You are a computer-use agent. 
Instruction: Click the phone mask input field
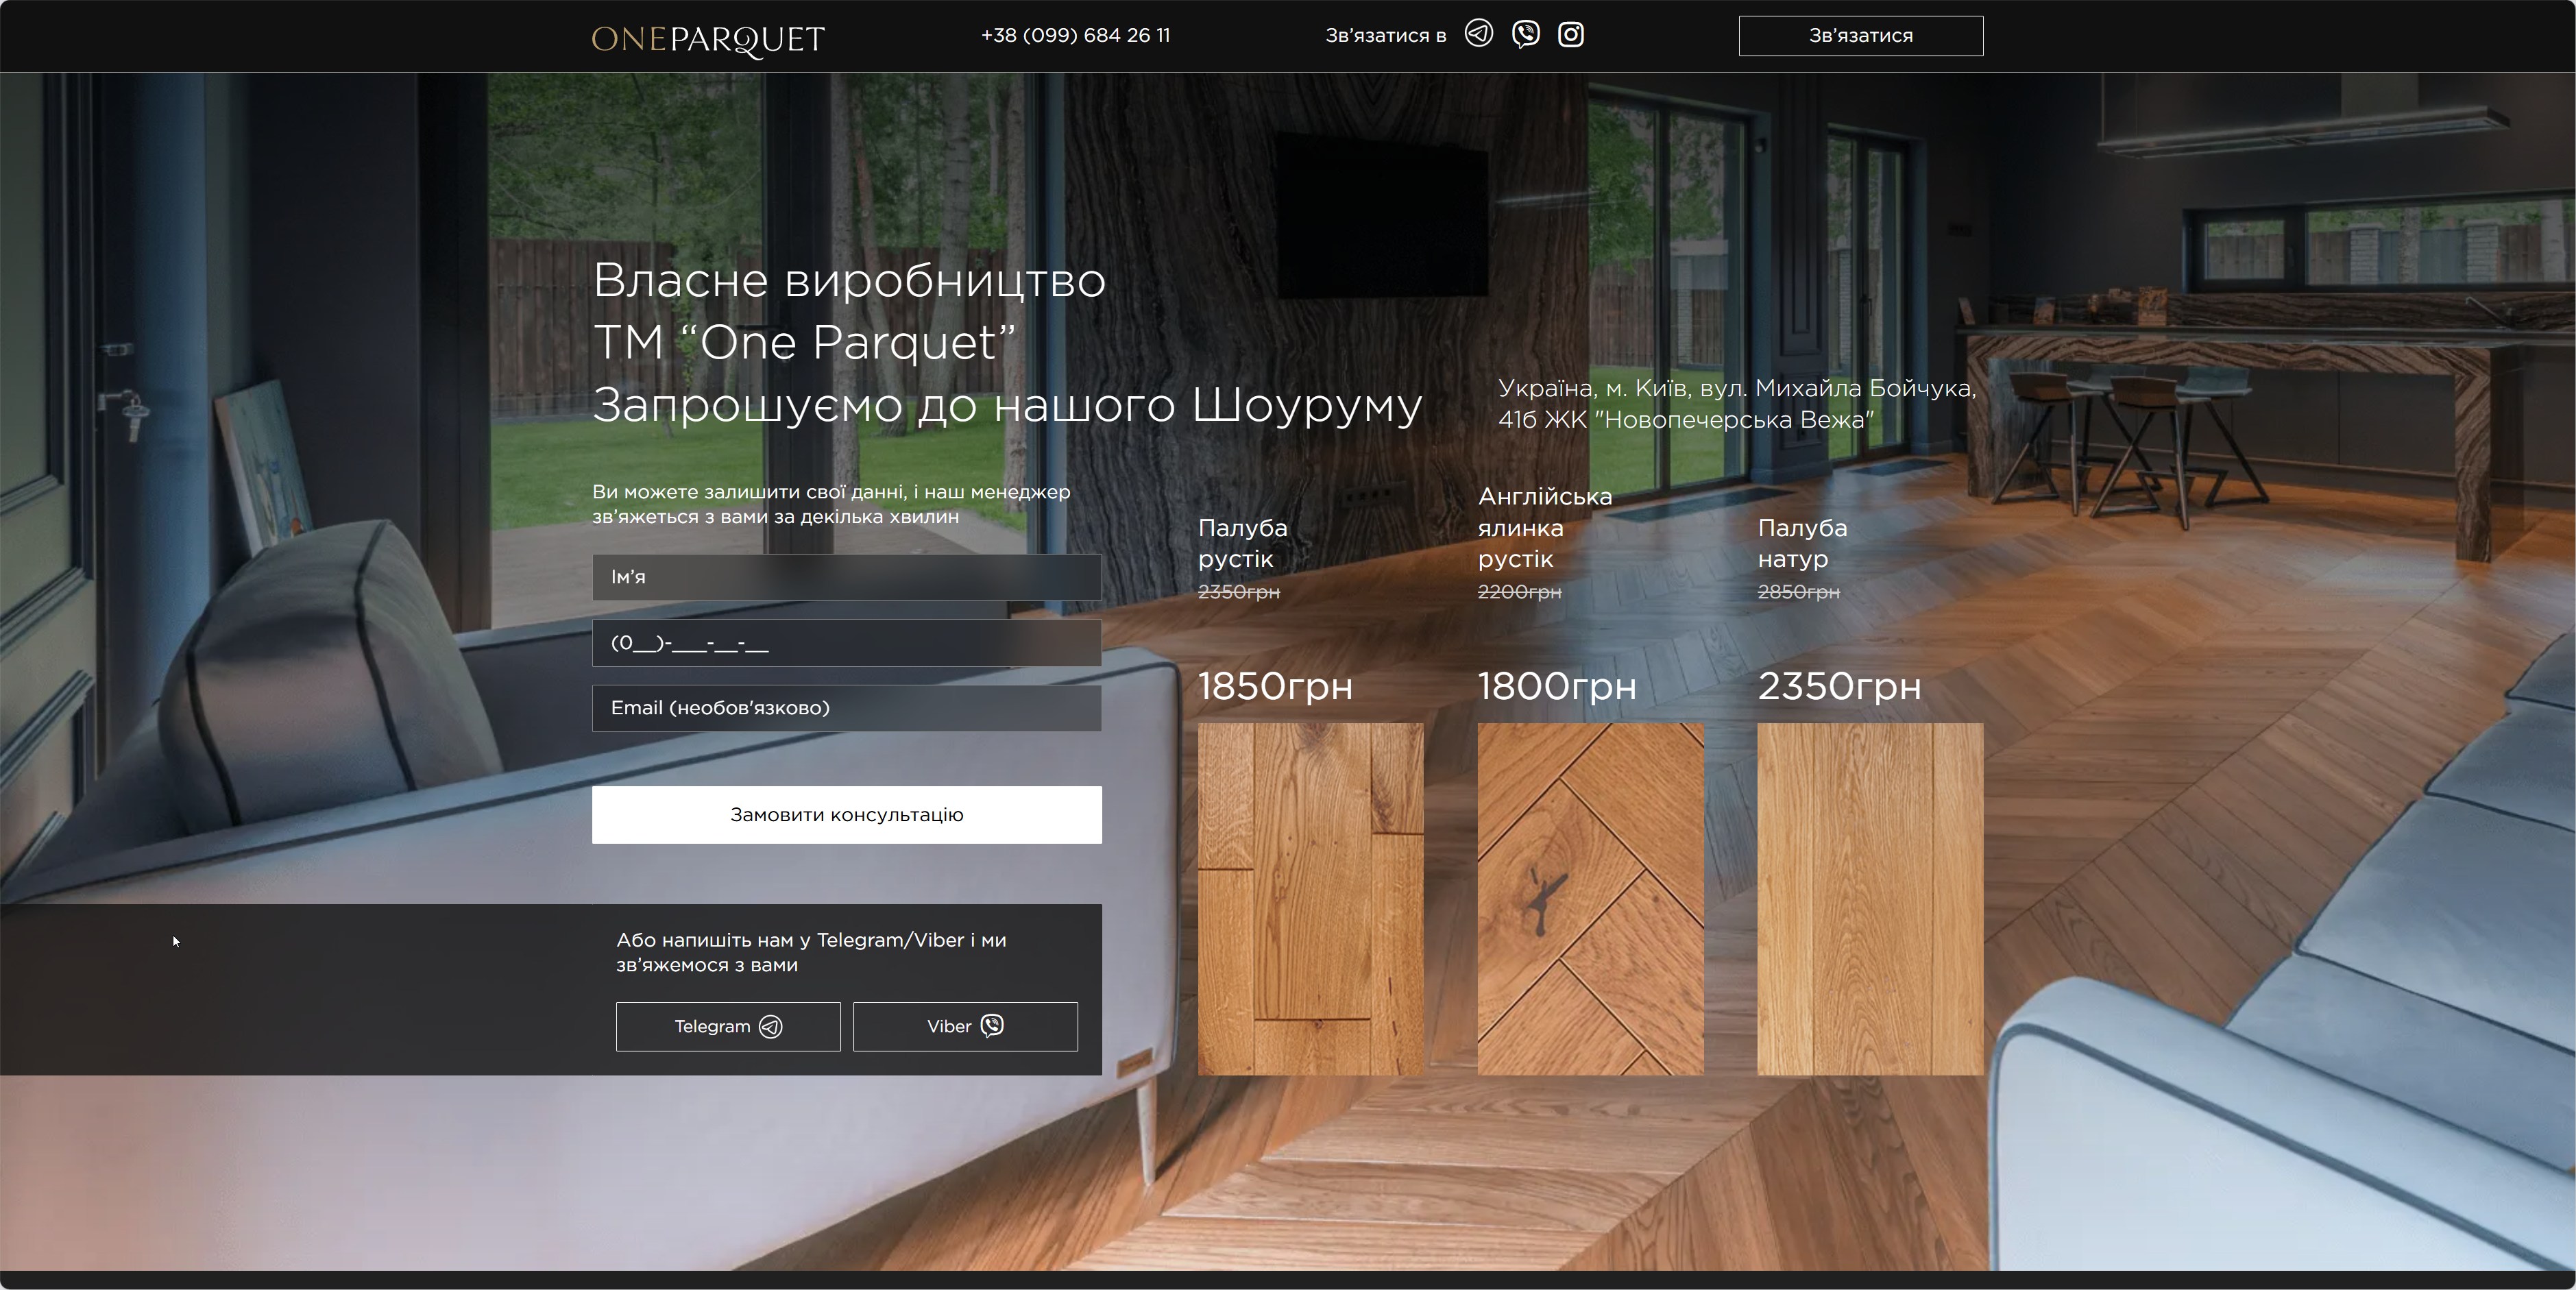click(846, 643)
